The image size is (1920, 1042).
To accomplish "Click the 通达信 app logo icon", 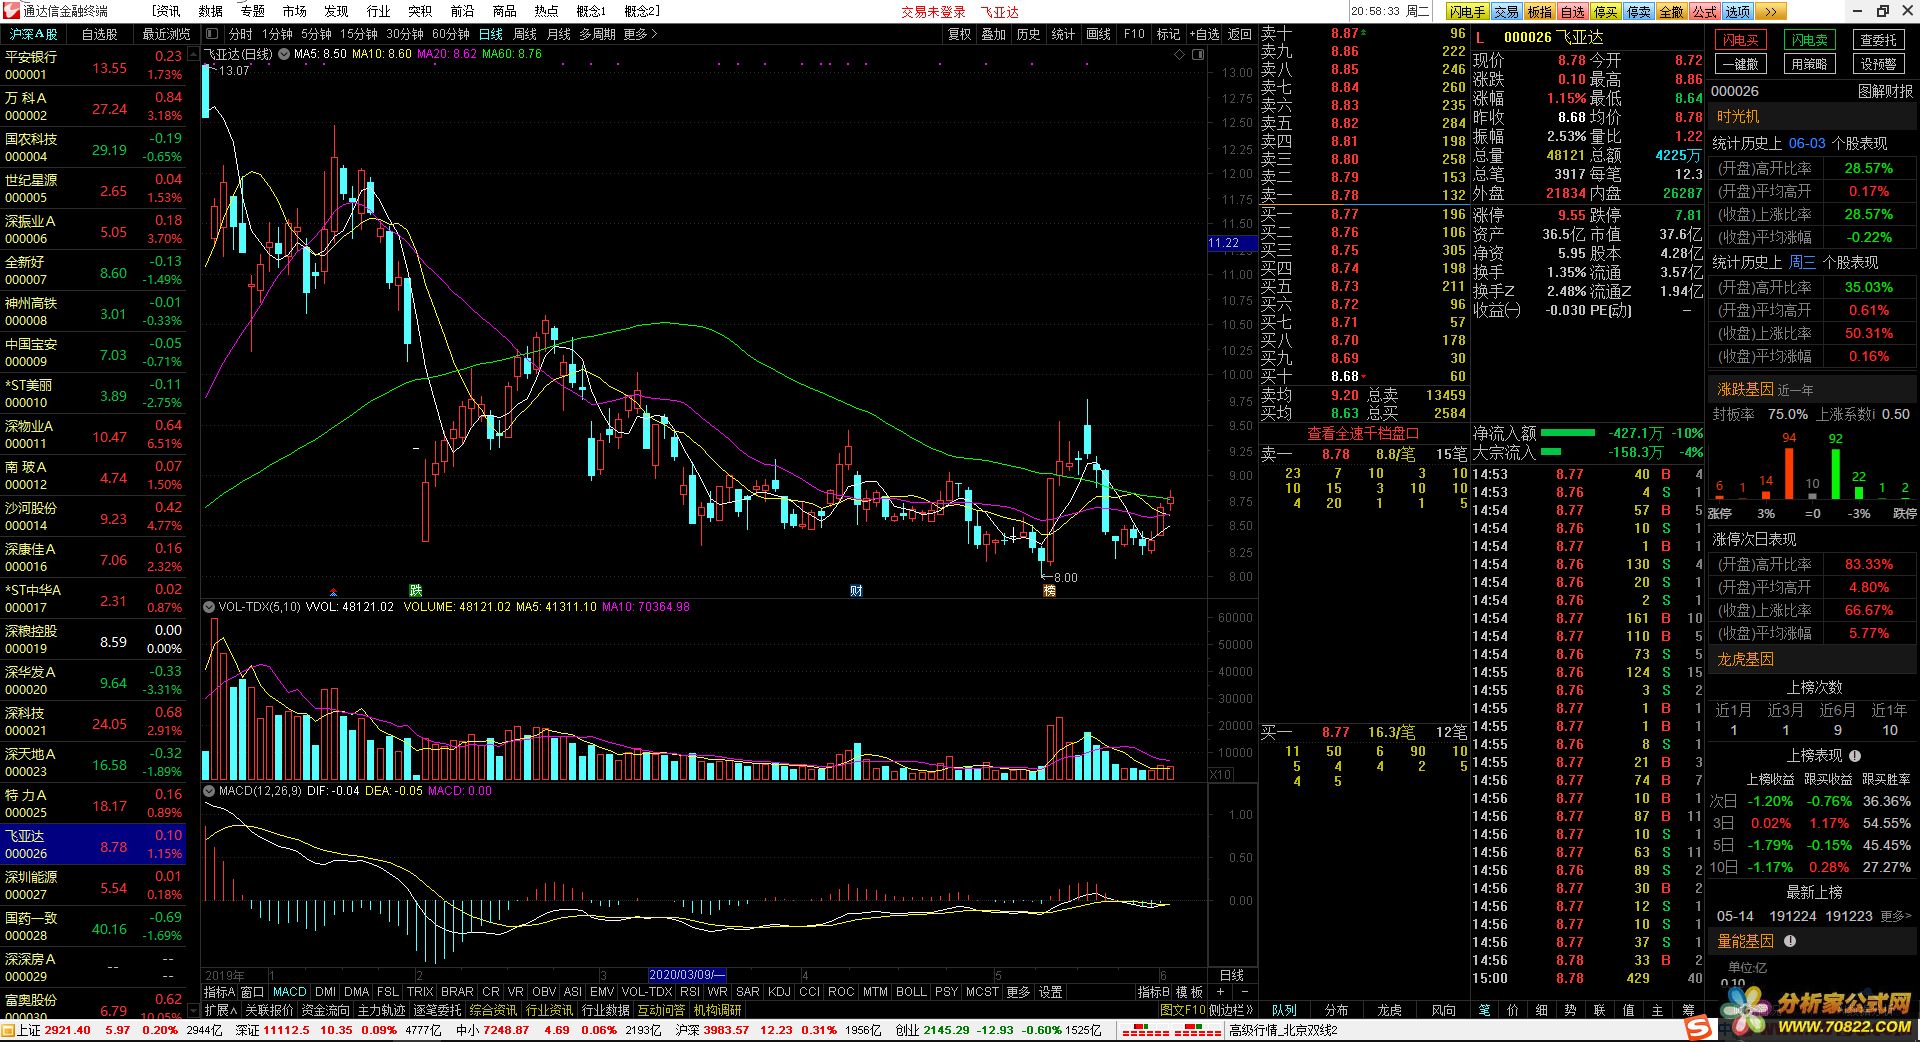I will click(x=11, y=11).
